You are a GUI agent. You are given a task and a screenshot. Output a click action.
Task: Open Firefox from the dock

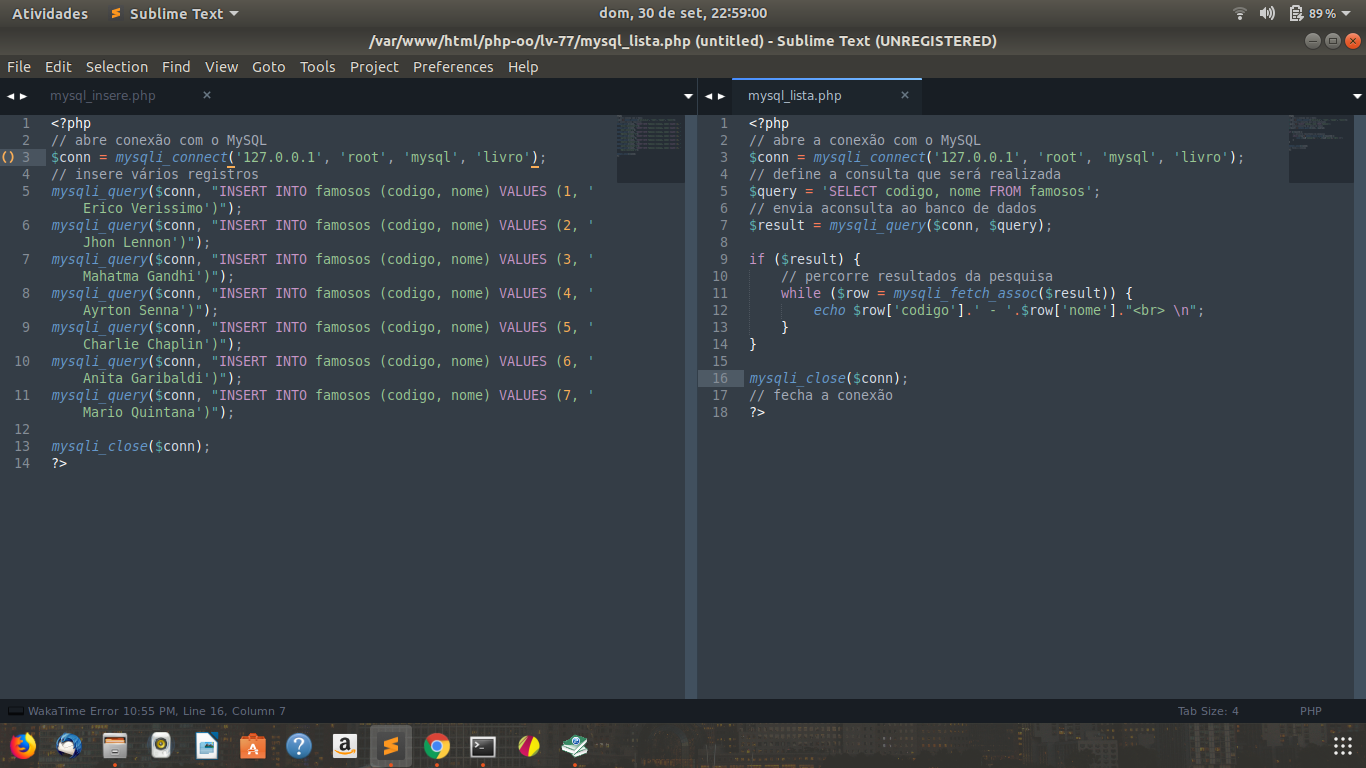(x=22, y=746)
